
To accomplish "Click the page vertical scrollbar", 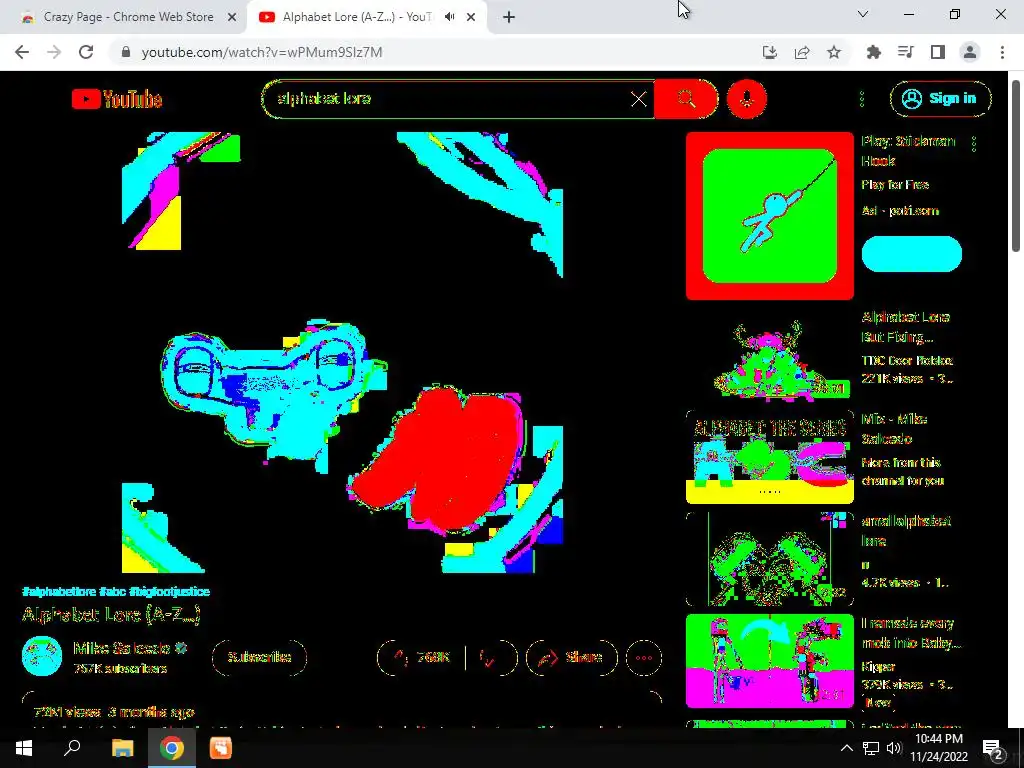I will [1016, 165].
